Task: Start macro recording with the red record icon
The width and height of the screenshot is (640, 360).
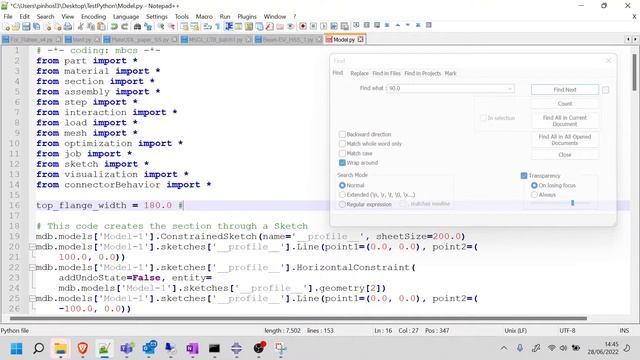Action: pos(303,27)
